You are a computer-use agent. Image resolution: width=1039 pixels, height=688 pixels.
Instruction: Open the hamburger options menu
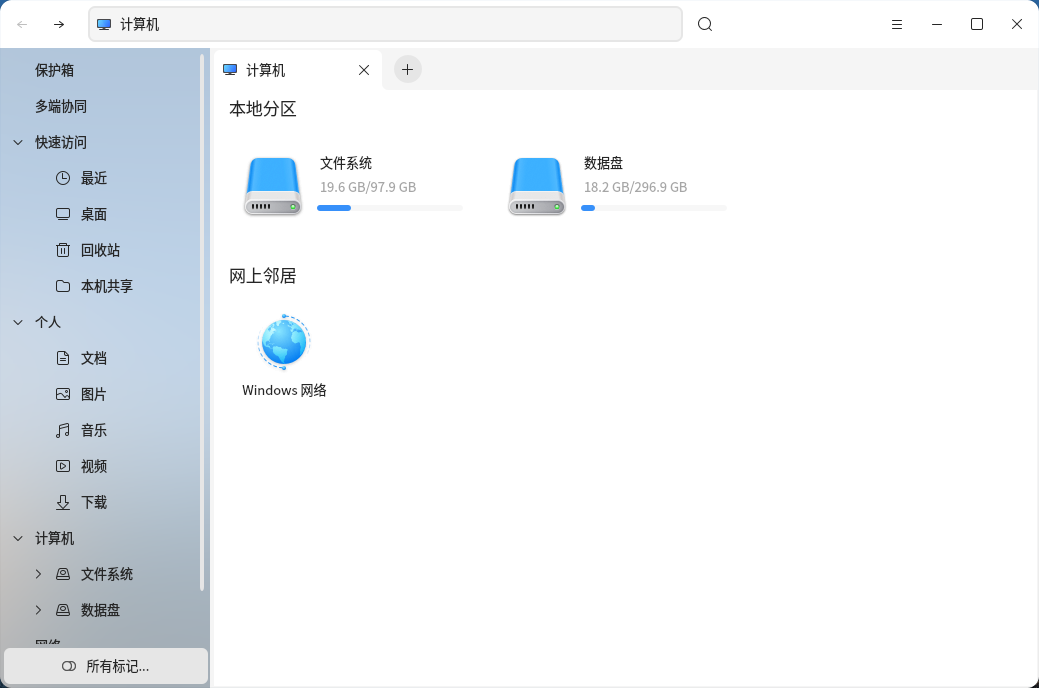(897, 25)
